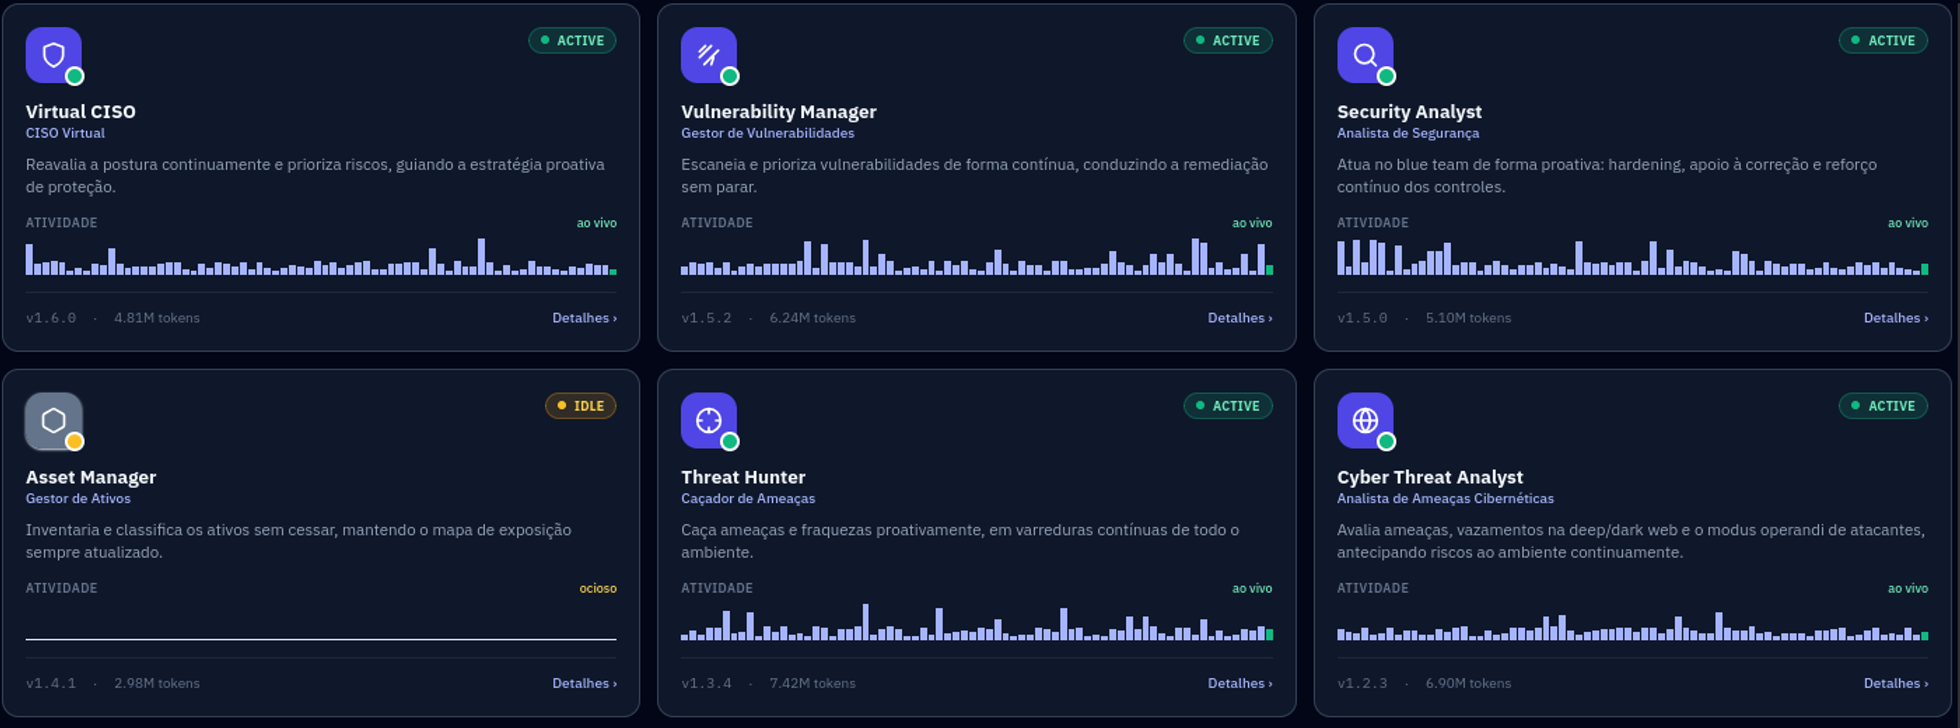Image resolution: width=1960 pixels, height=728 pixels.
Task: Click the "Gestor de Vulnerabilidades" subtitle
Action: pos(768,133)
